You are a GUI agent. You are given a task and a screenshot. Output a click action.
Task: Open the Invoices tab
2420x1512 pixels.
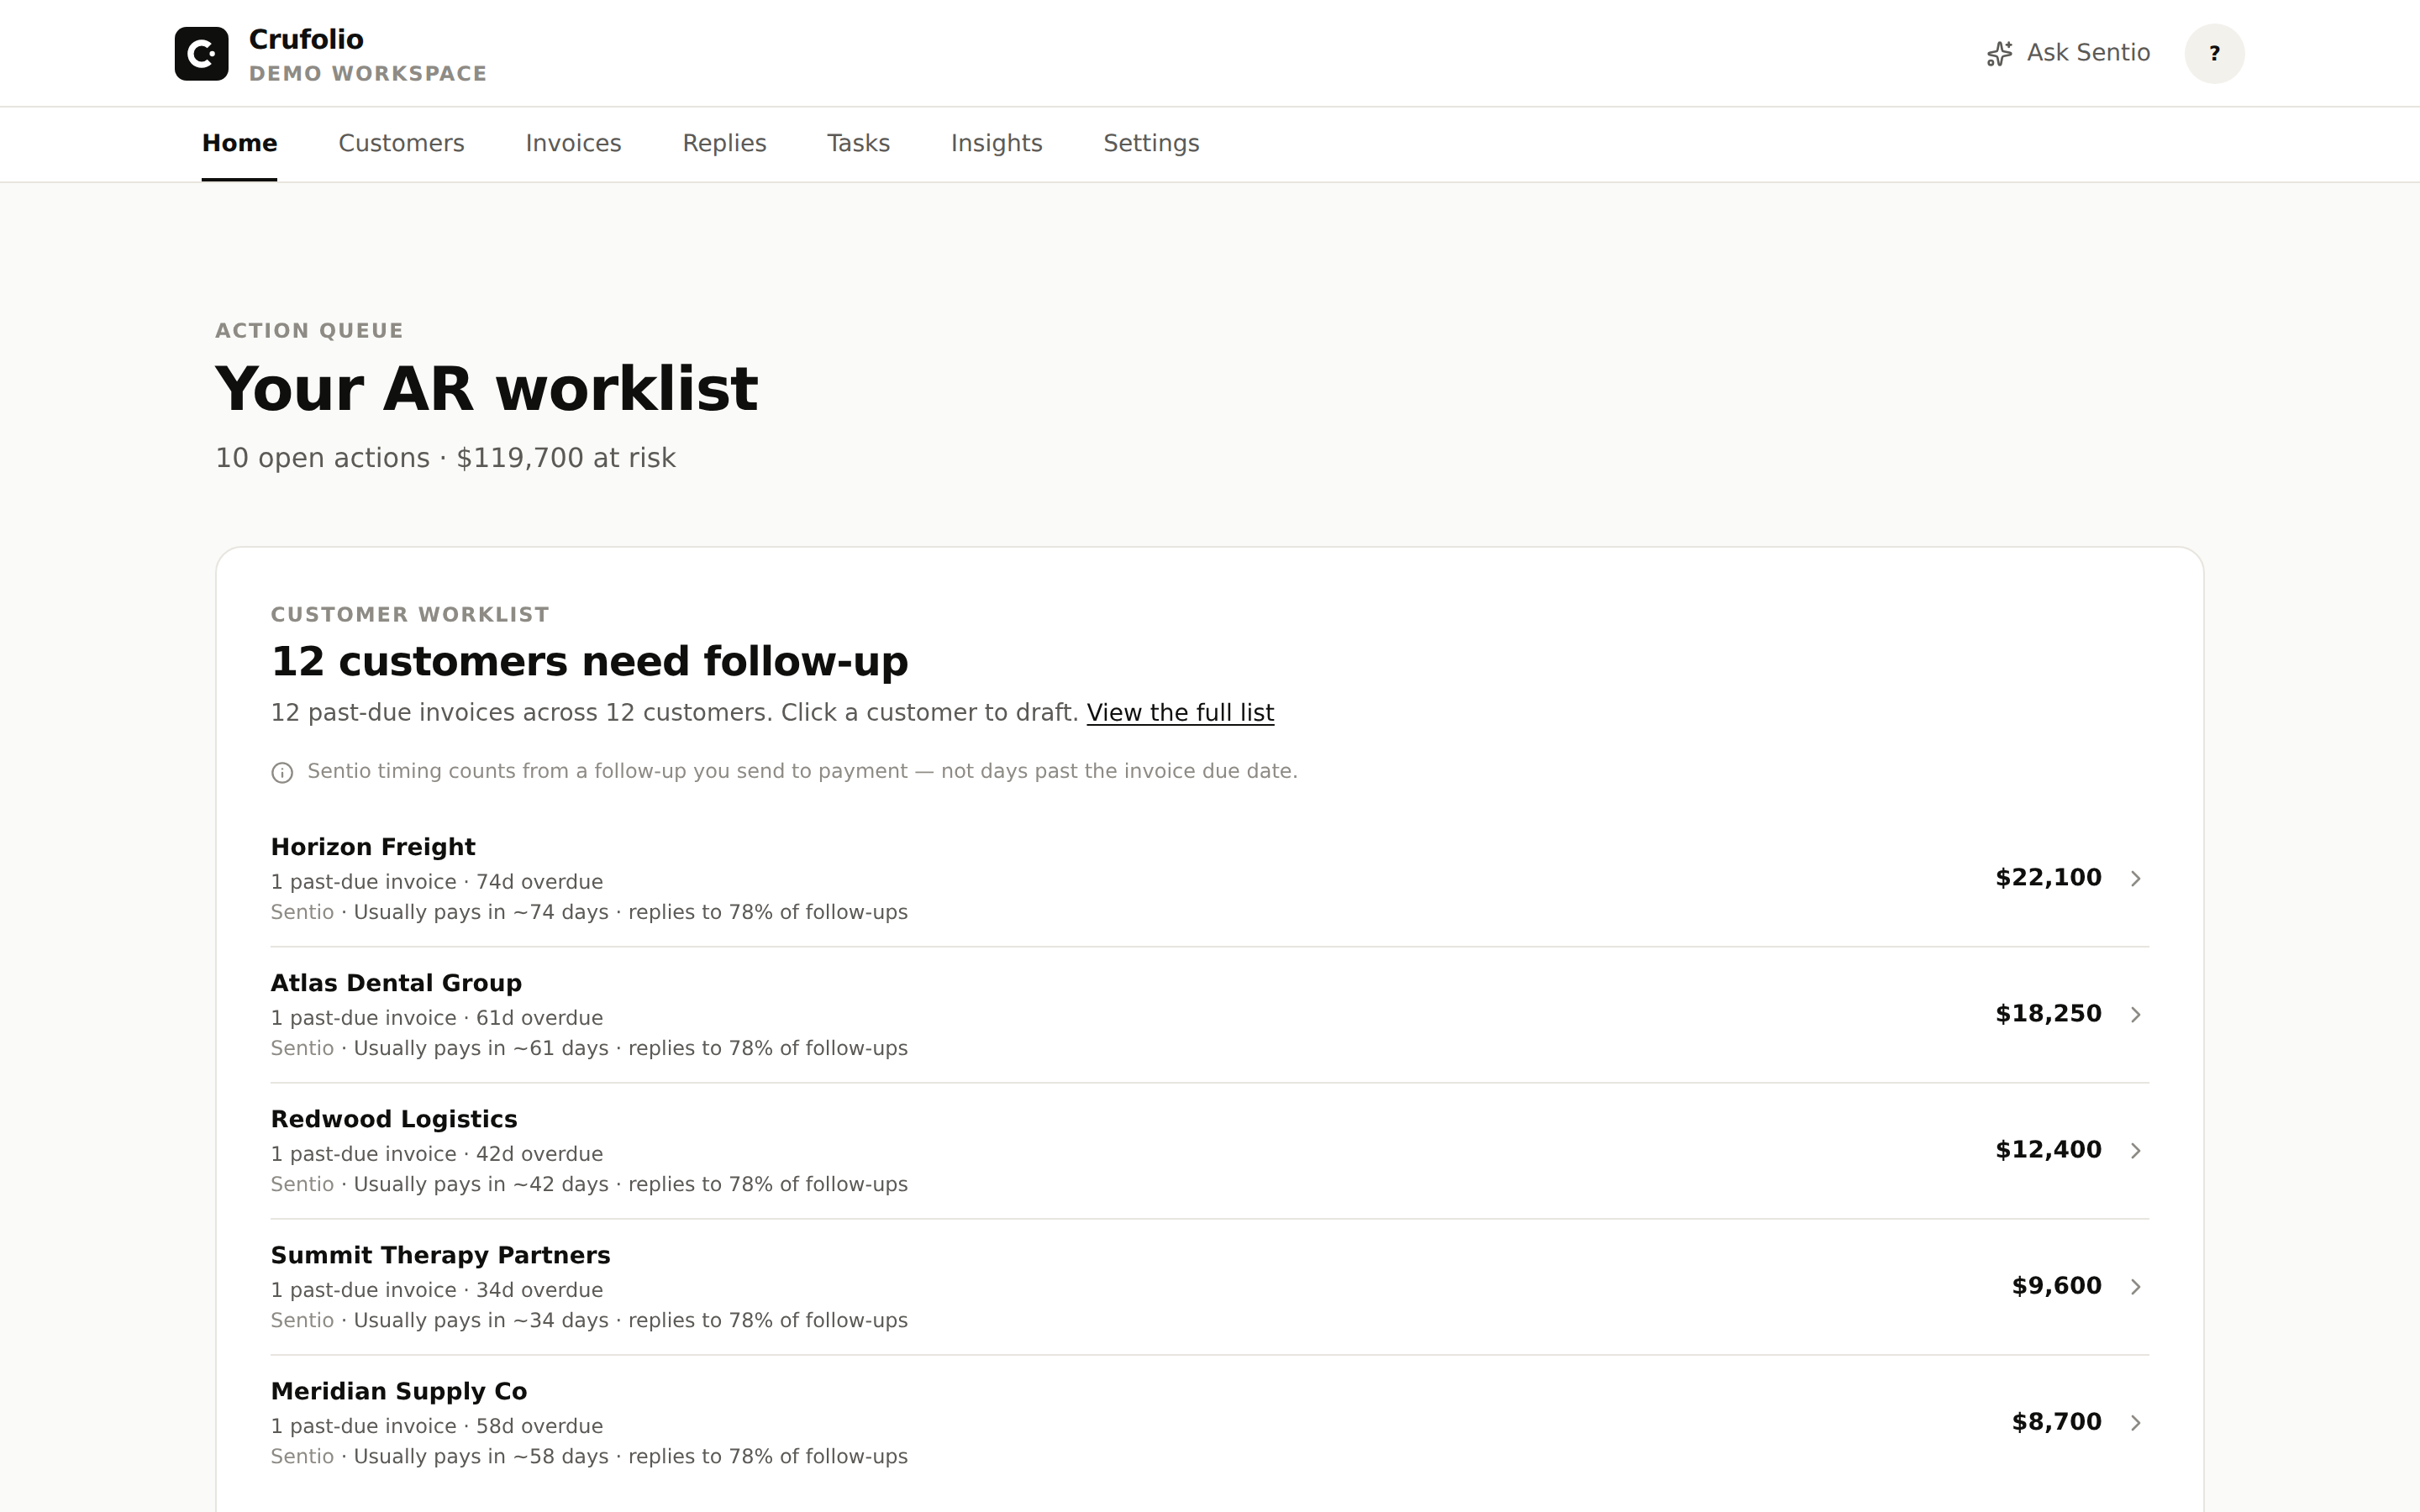click(573, 143)
